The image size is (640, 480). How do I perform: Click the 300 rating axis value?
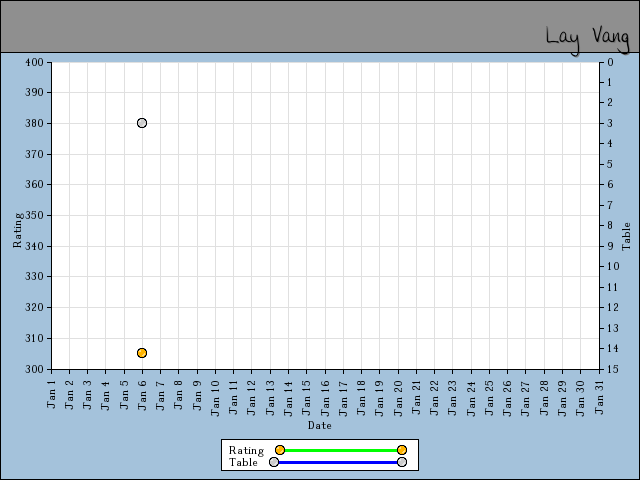point(34,369)
